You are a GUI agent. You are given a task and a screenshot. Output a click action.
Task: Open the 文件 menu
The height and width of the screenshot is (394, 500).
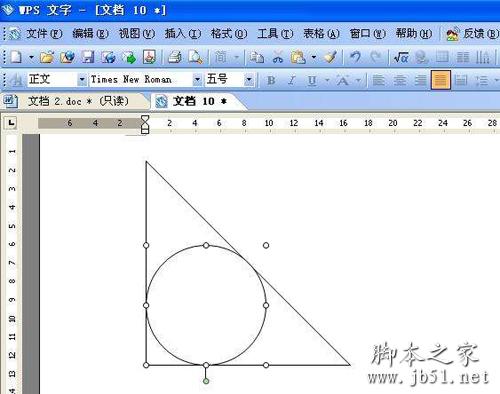[x=44, y=34]
